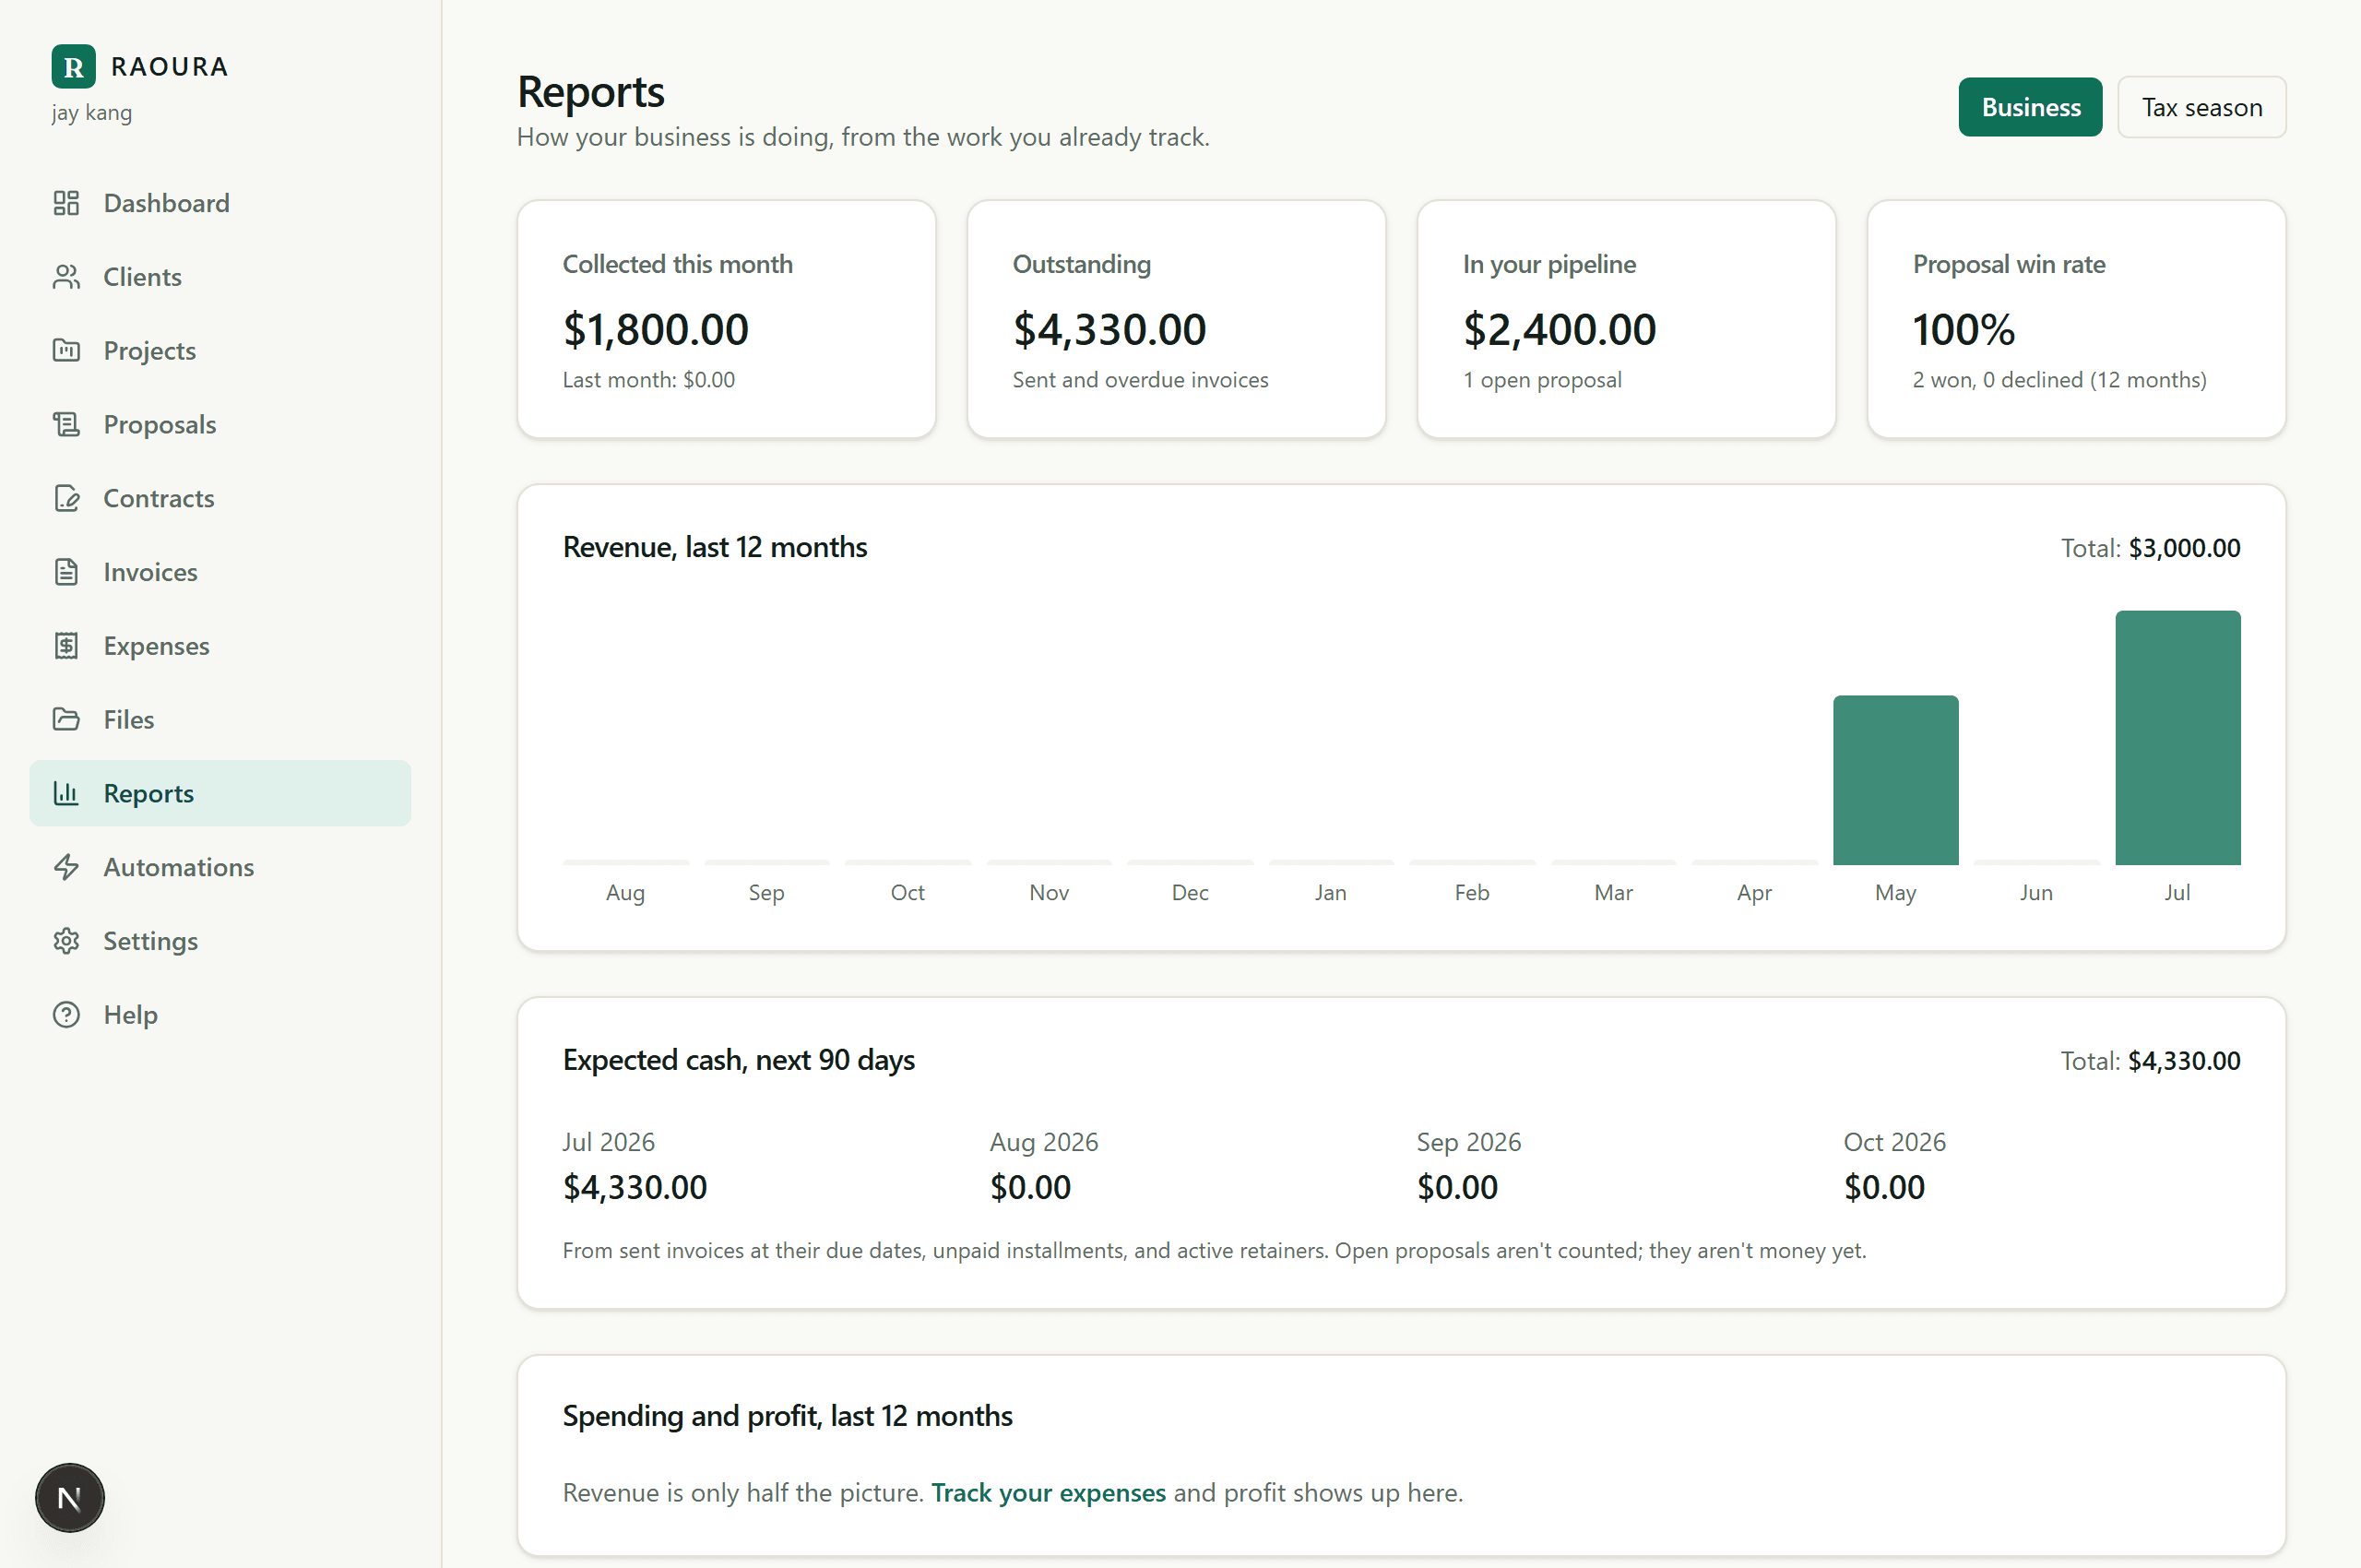Screen dimensions: 2361x1568
Task: Click the Oct 2026 $0.00 amount
Action: (x=1884, y=1187)
